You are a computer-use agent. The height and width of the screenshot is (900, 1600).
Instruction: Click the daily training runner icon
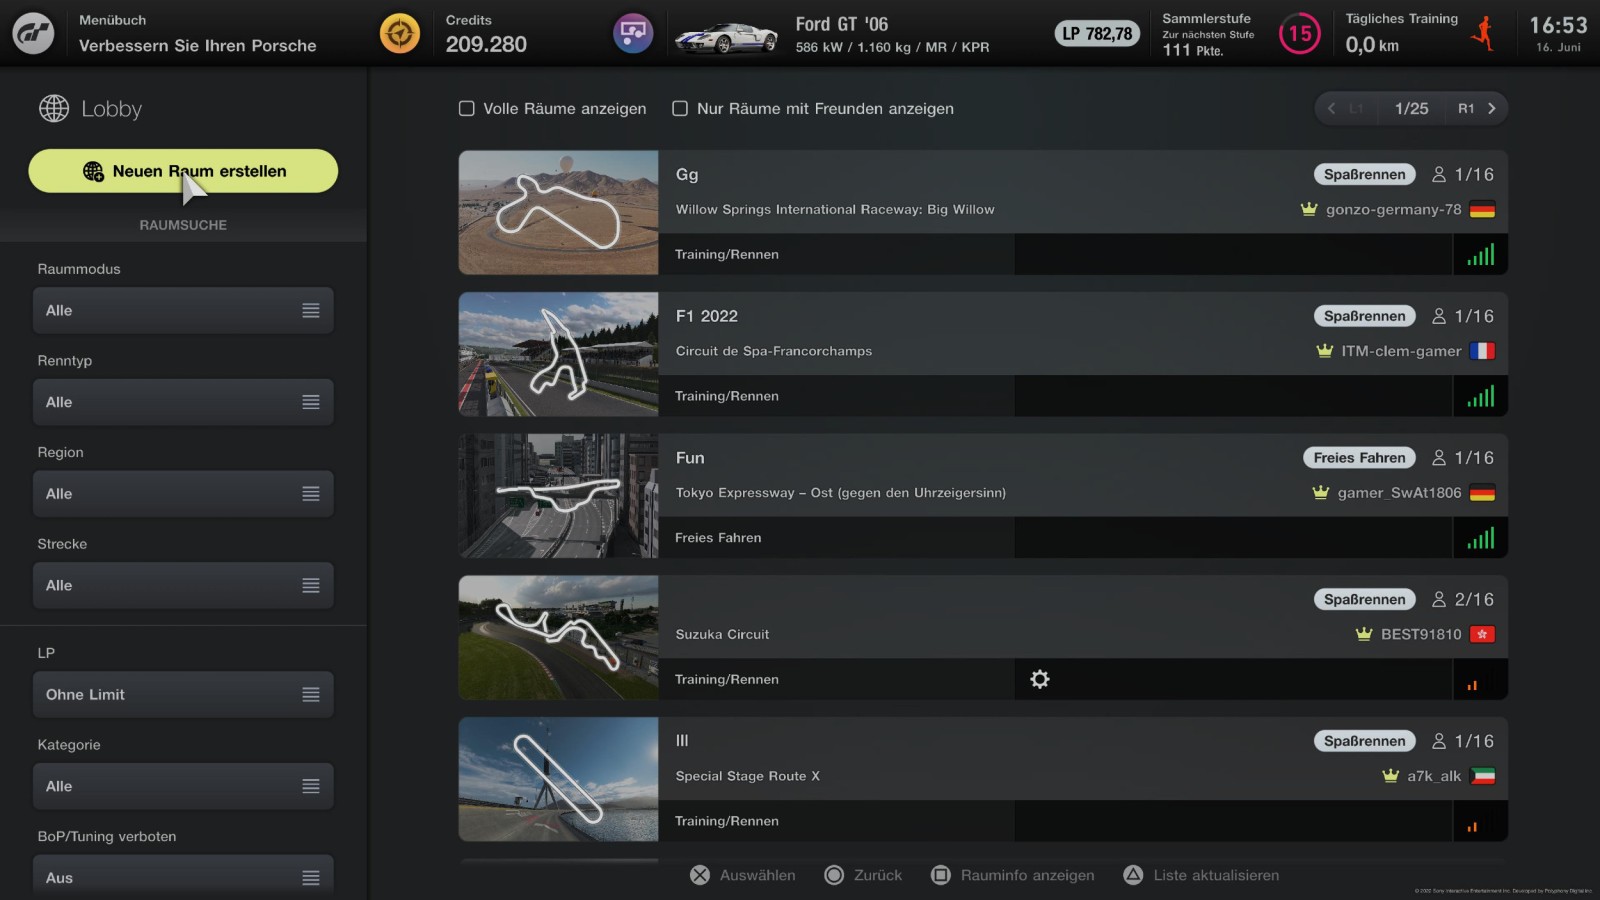coord(1484,34)
